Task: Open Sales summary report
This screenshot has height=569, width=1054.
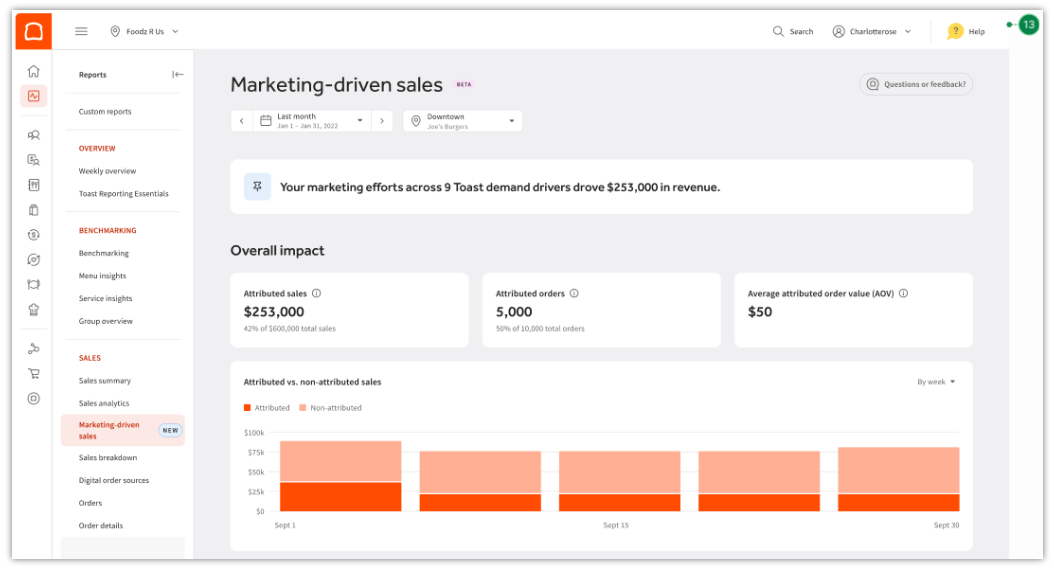Action: pyautogui.click(x=105, y=381)
